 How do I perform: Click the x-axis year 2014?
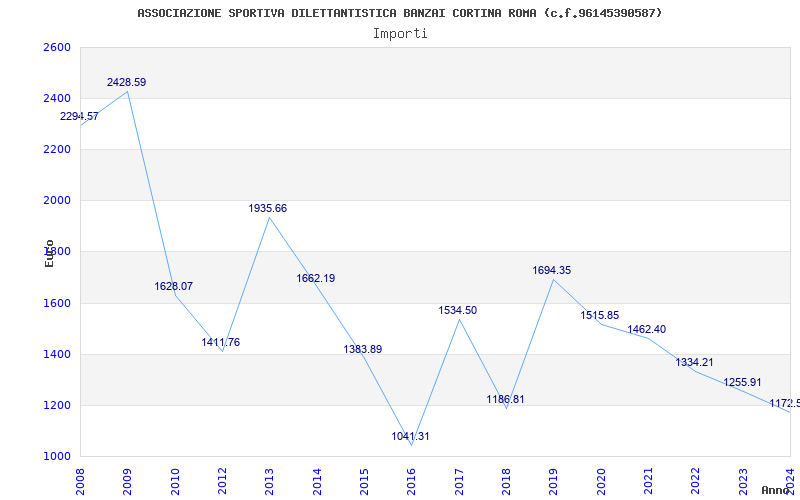(317, 482)
